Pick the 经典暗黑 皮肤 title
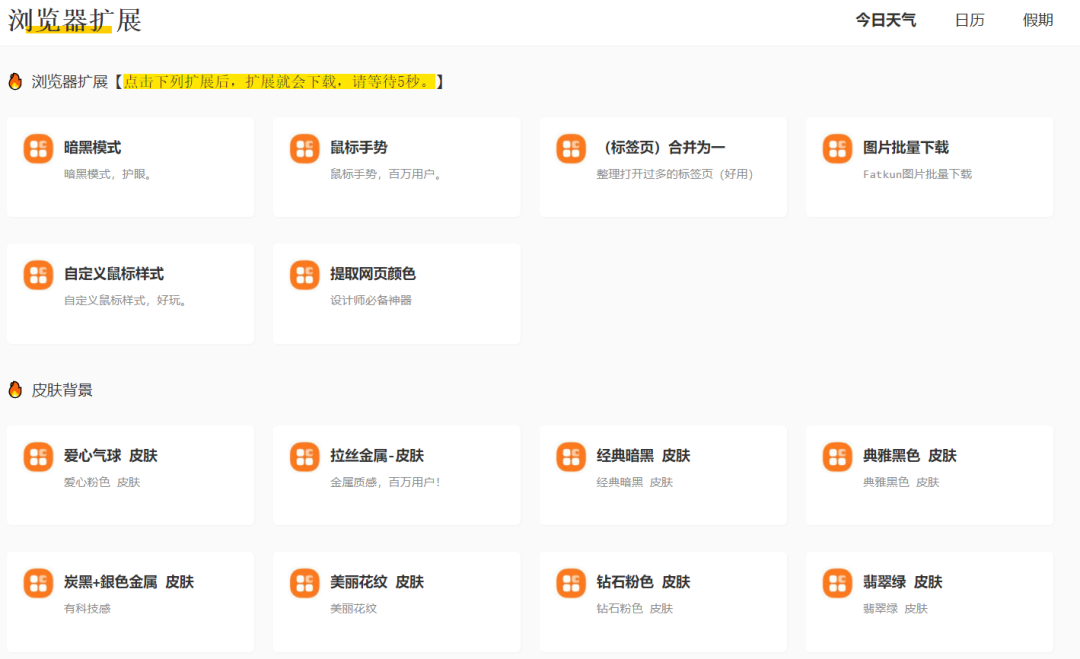1080x659 pixels. pos(643,456)
